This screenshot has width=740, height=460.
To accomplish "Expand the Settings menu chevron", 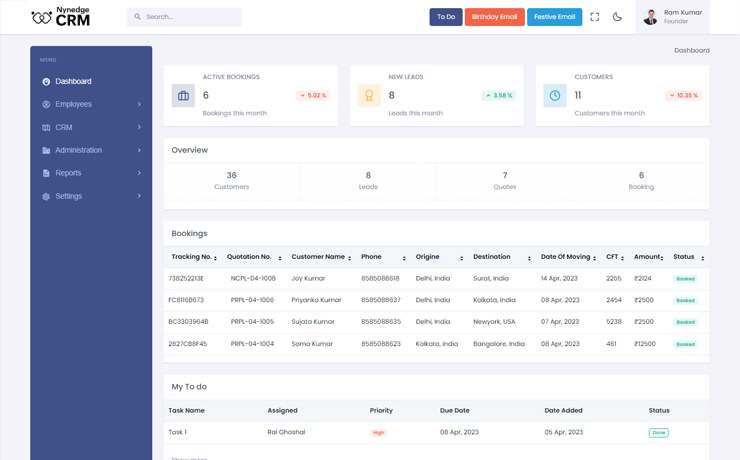I will coord(139,196).
